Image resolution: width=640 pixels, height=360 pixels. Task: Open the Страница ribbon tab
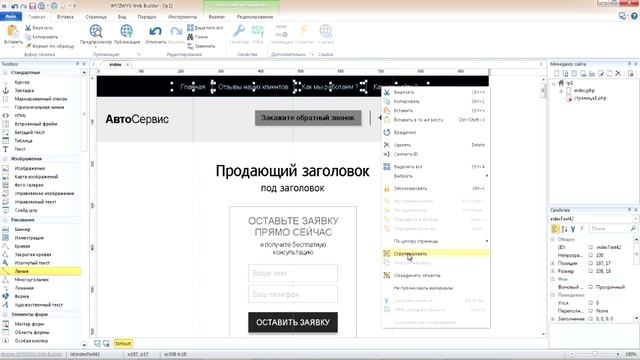96,17
